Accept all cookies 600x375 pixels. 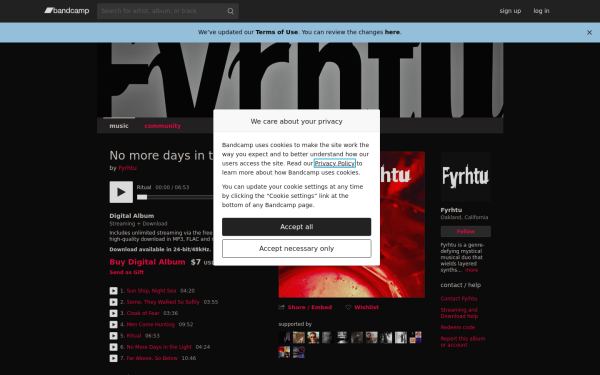coord(297,227)
